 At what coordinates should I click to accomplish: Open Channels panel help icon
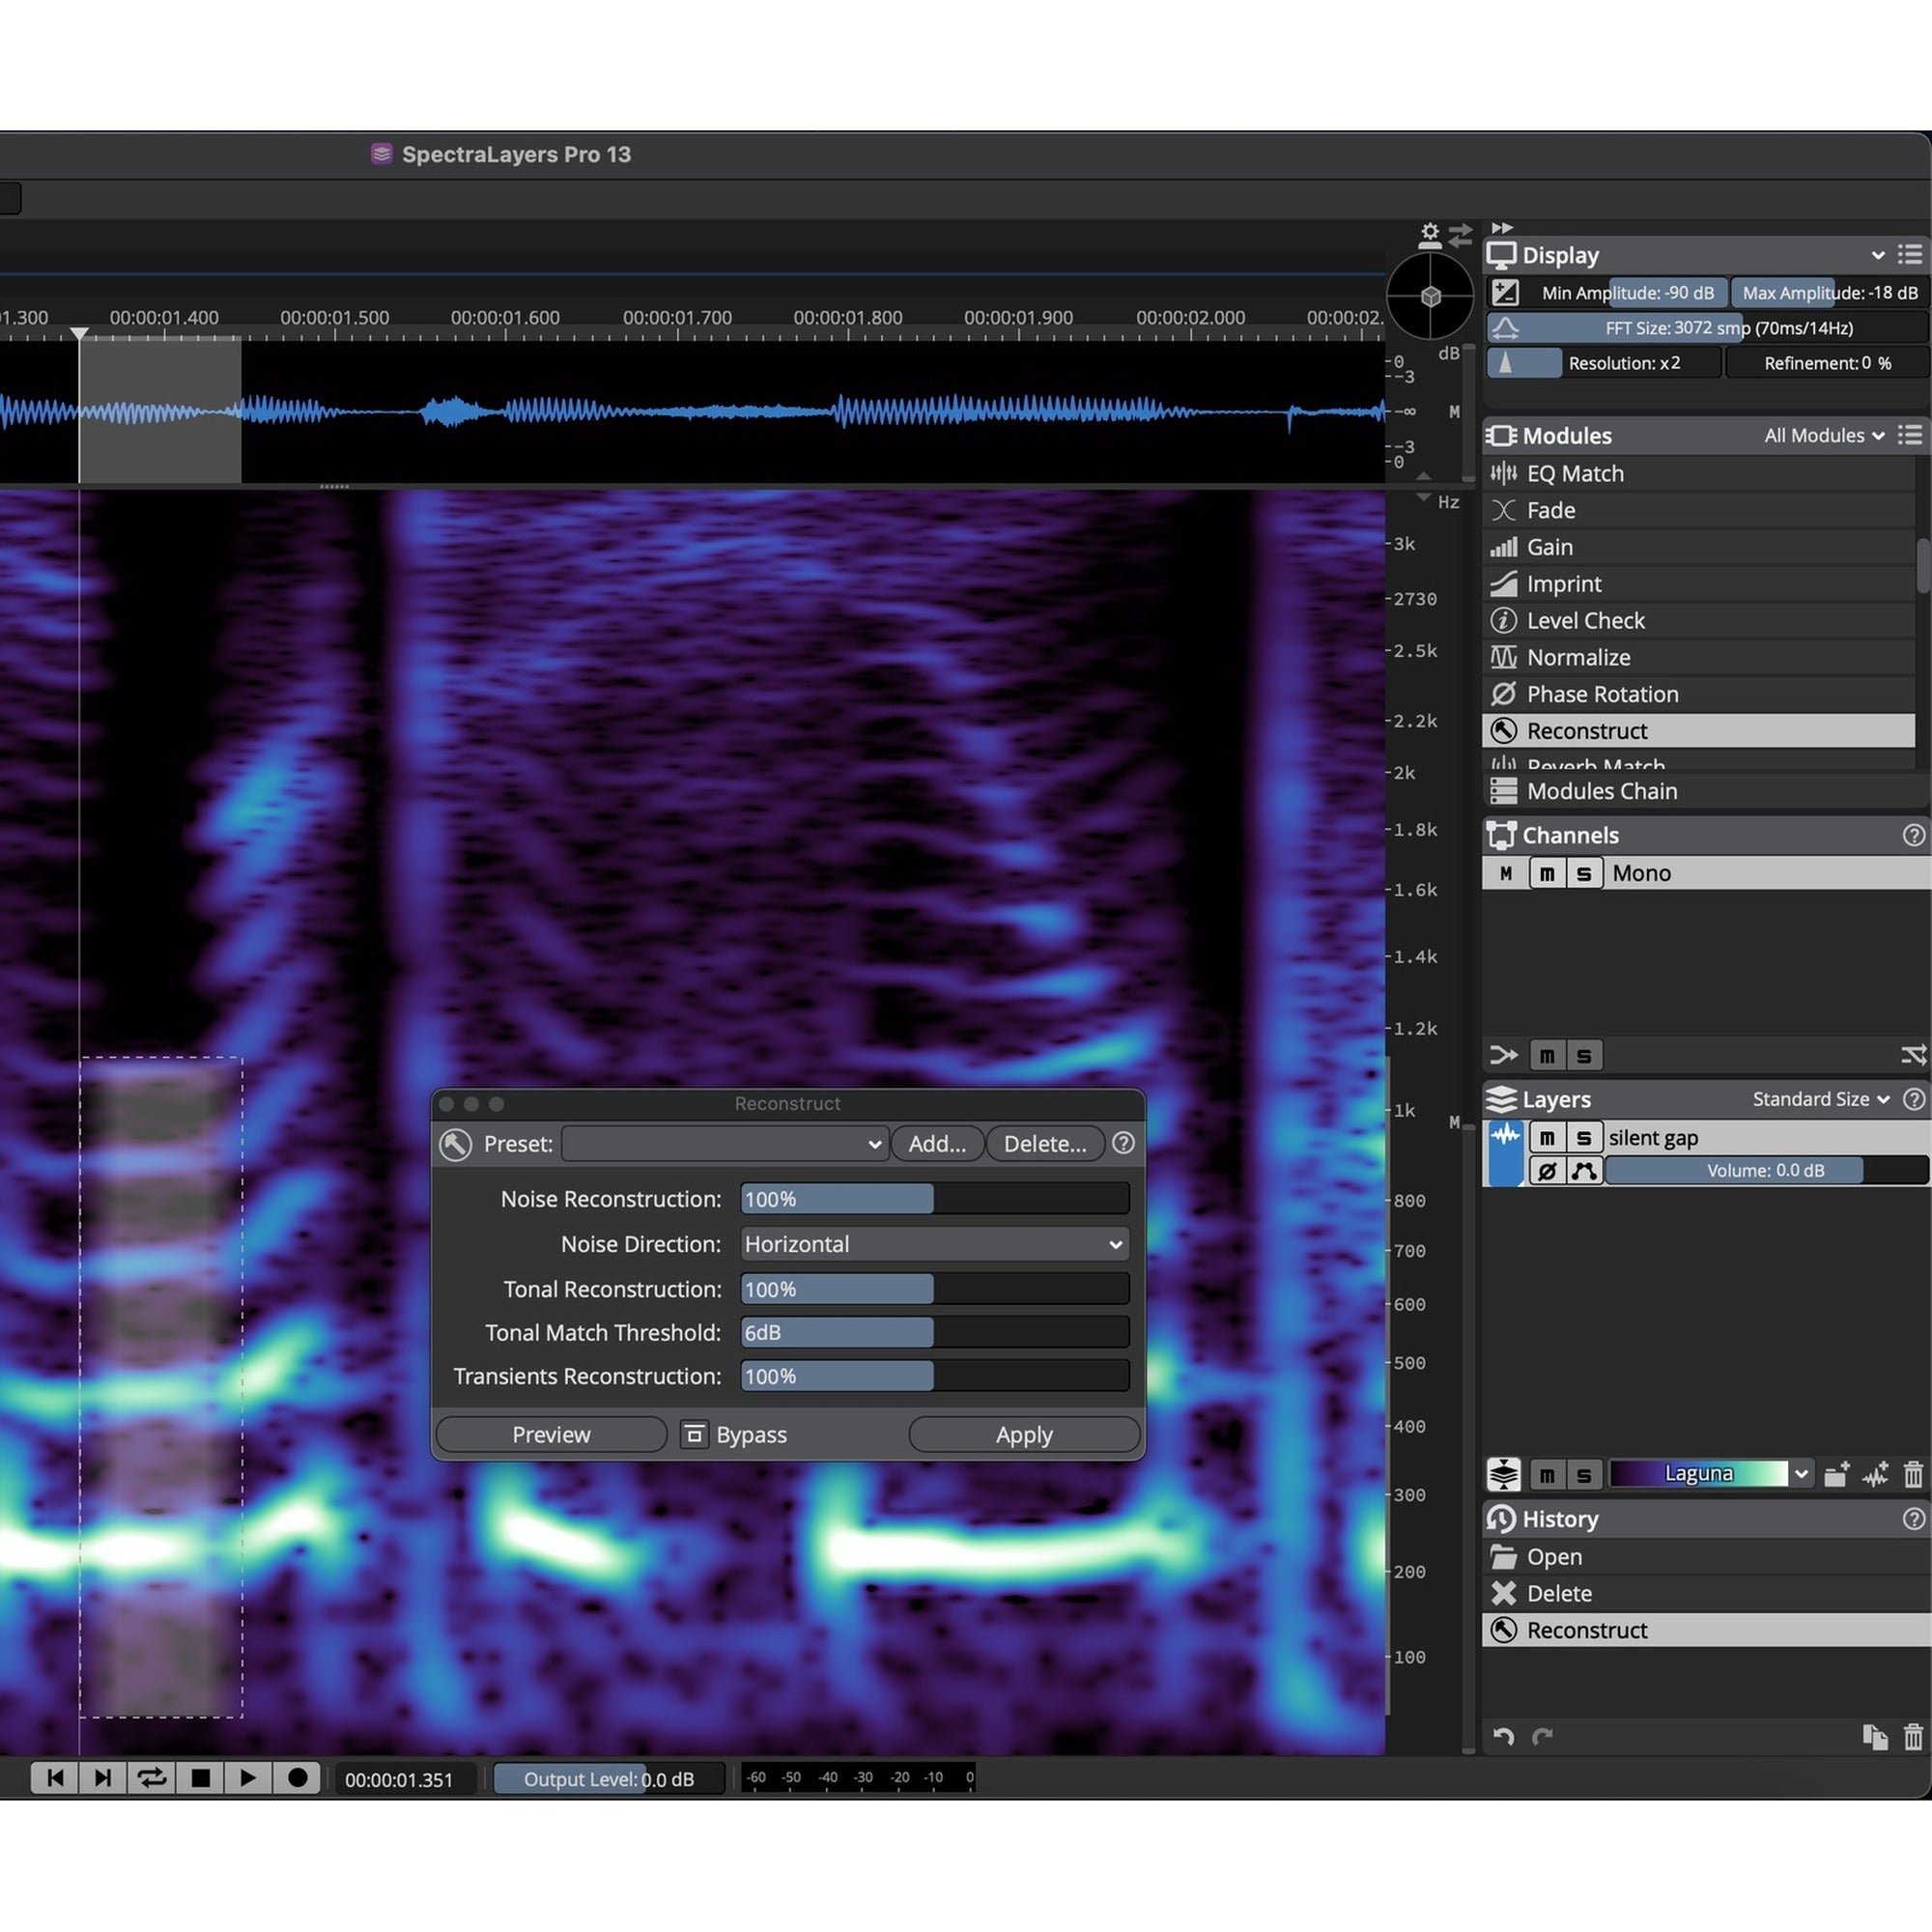[1914, 835]
